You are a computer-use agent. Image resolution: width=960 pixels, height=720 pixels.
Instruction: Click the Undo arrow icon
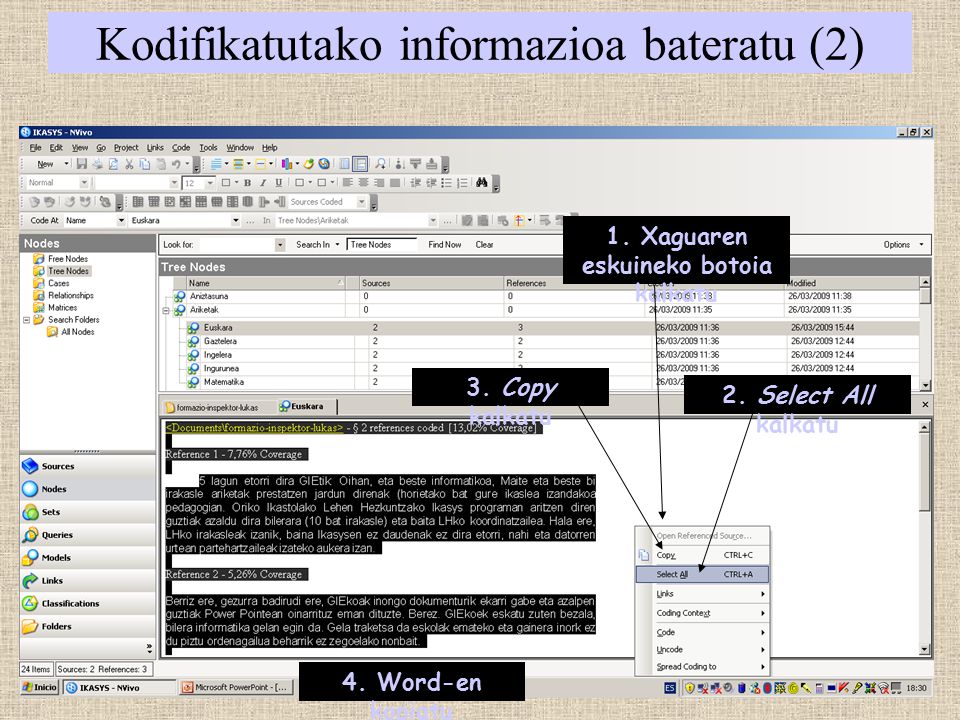coord(176,164)
